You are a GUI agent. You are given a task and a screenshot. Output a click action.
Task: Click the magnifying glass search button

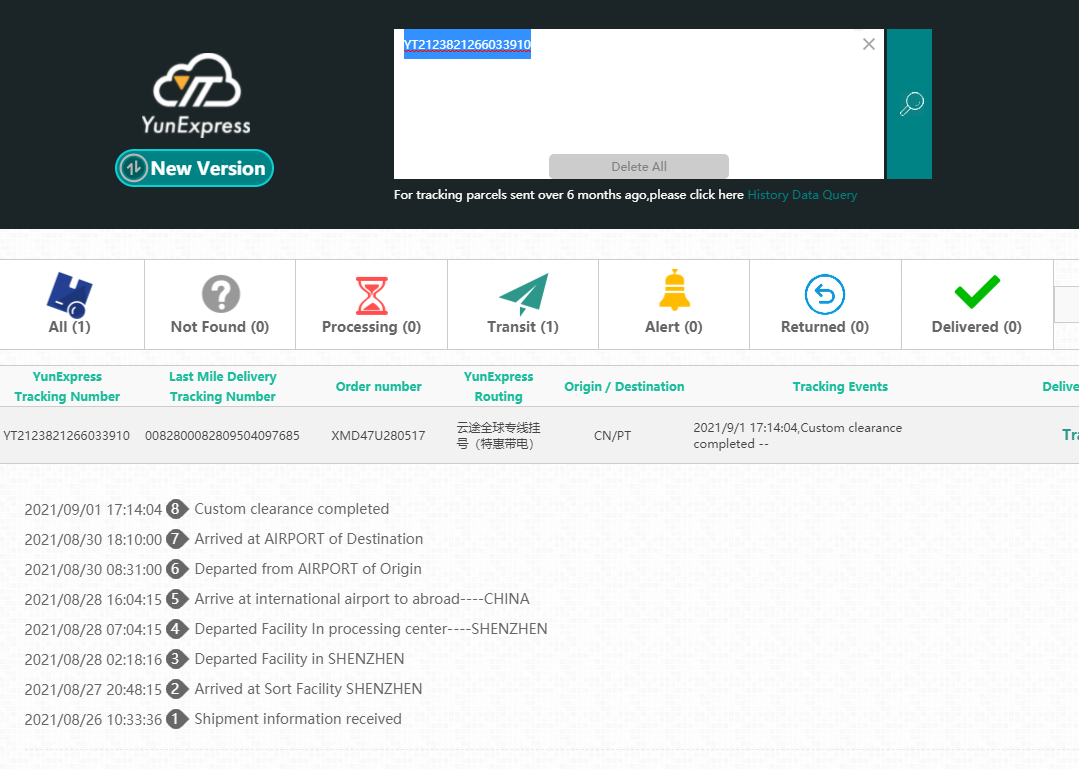coord(910,104)
